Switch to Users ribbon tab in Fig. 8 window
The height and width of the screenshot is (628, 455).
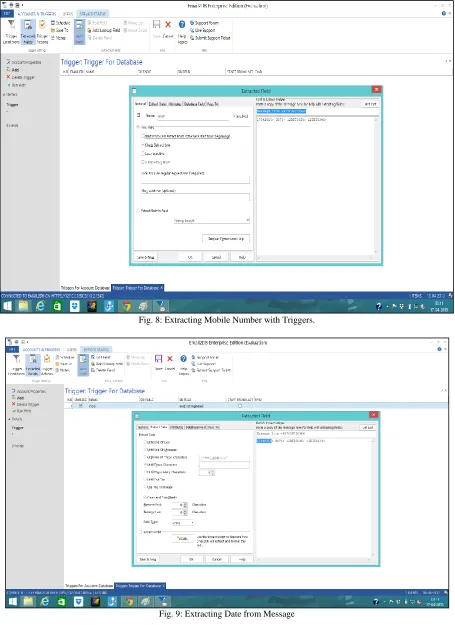[x=68, y=14]
